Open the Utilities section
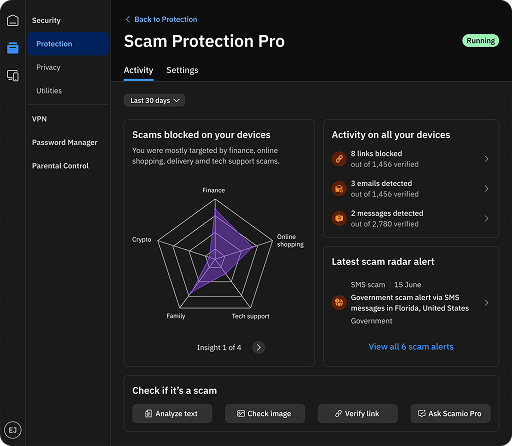512x446 pixels. coord(49,91)
